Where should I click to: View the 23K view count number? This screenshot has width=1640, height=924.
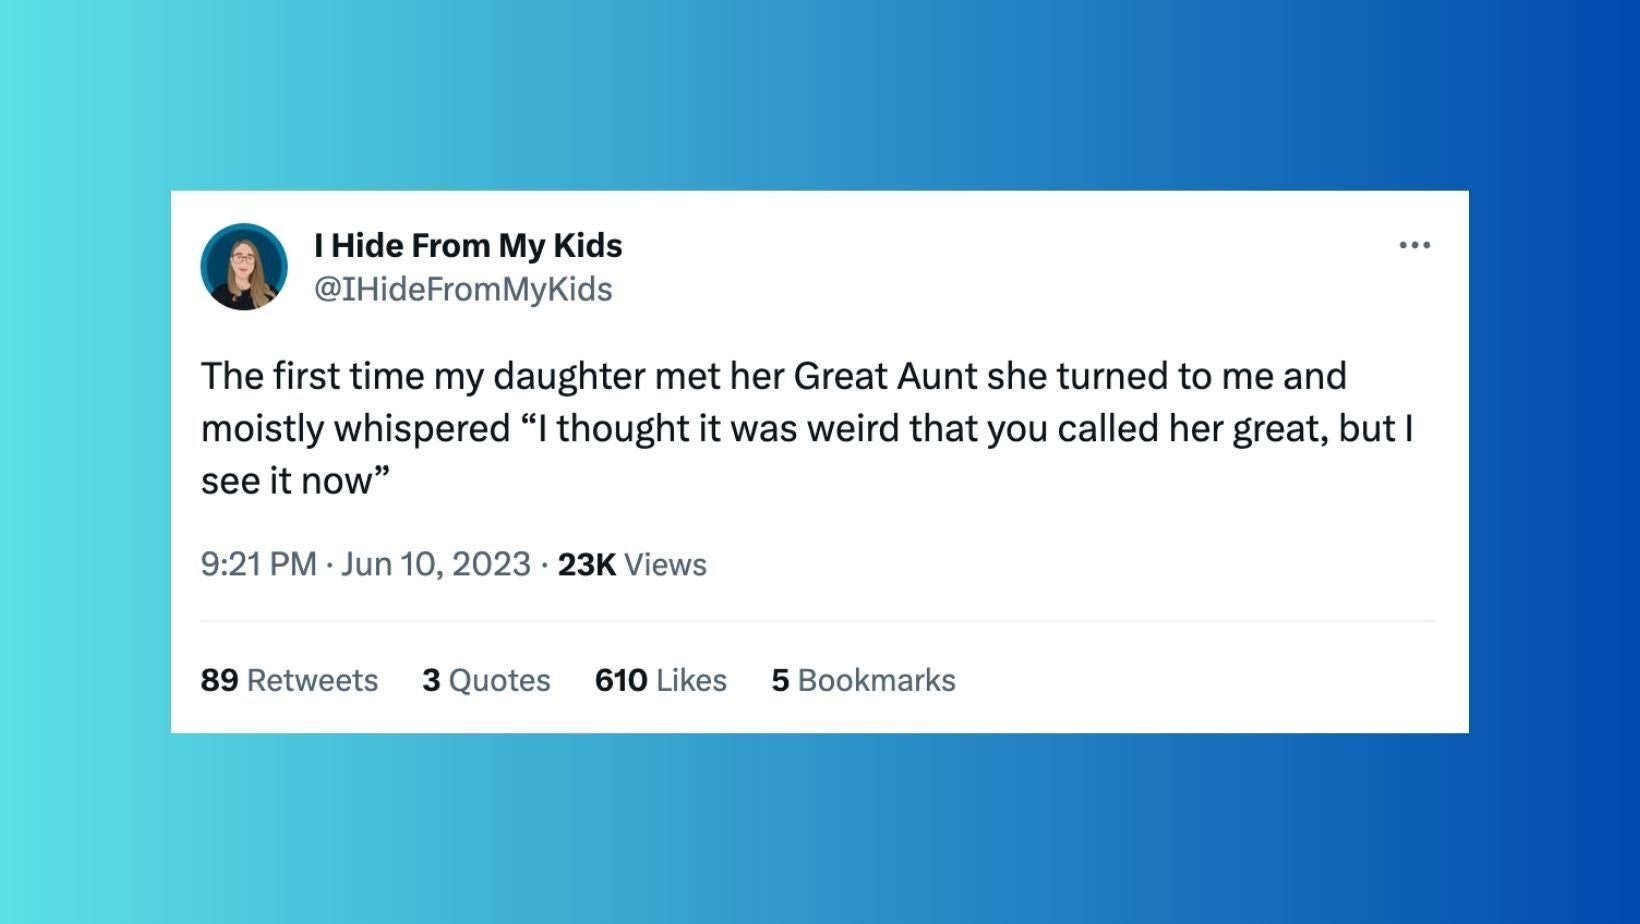586,564
